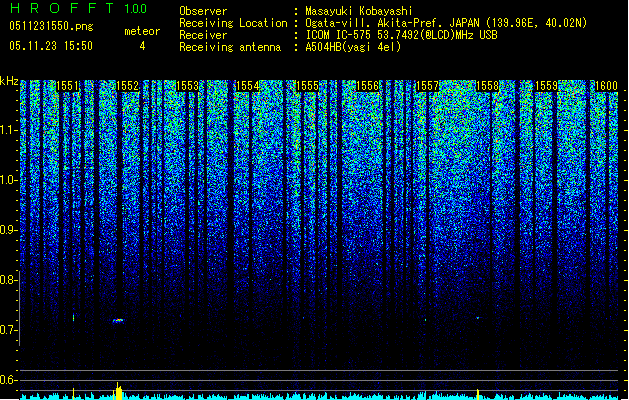This screenshot has width=629, height=400.
Task: Click the Receiver field label
Action: click(203, 35)
